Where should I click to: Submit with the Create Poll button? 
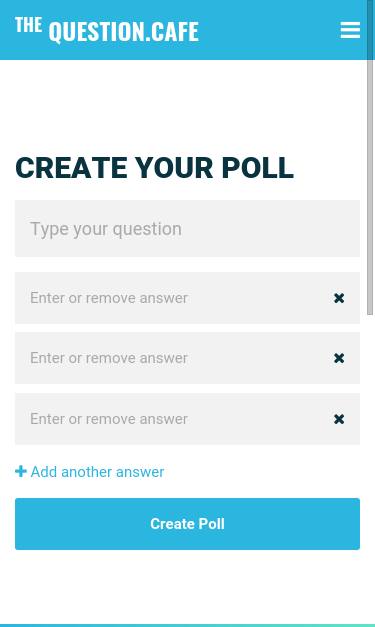pos(188,524)
